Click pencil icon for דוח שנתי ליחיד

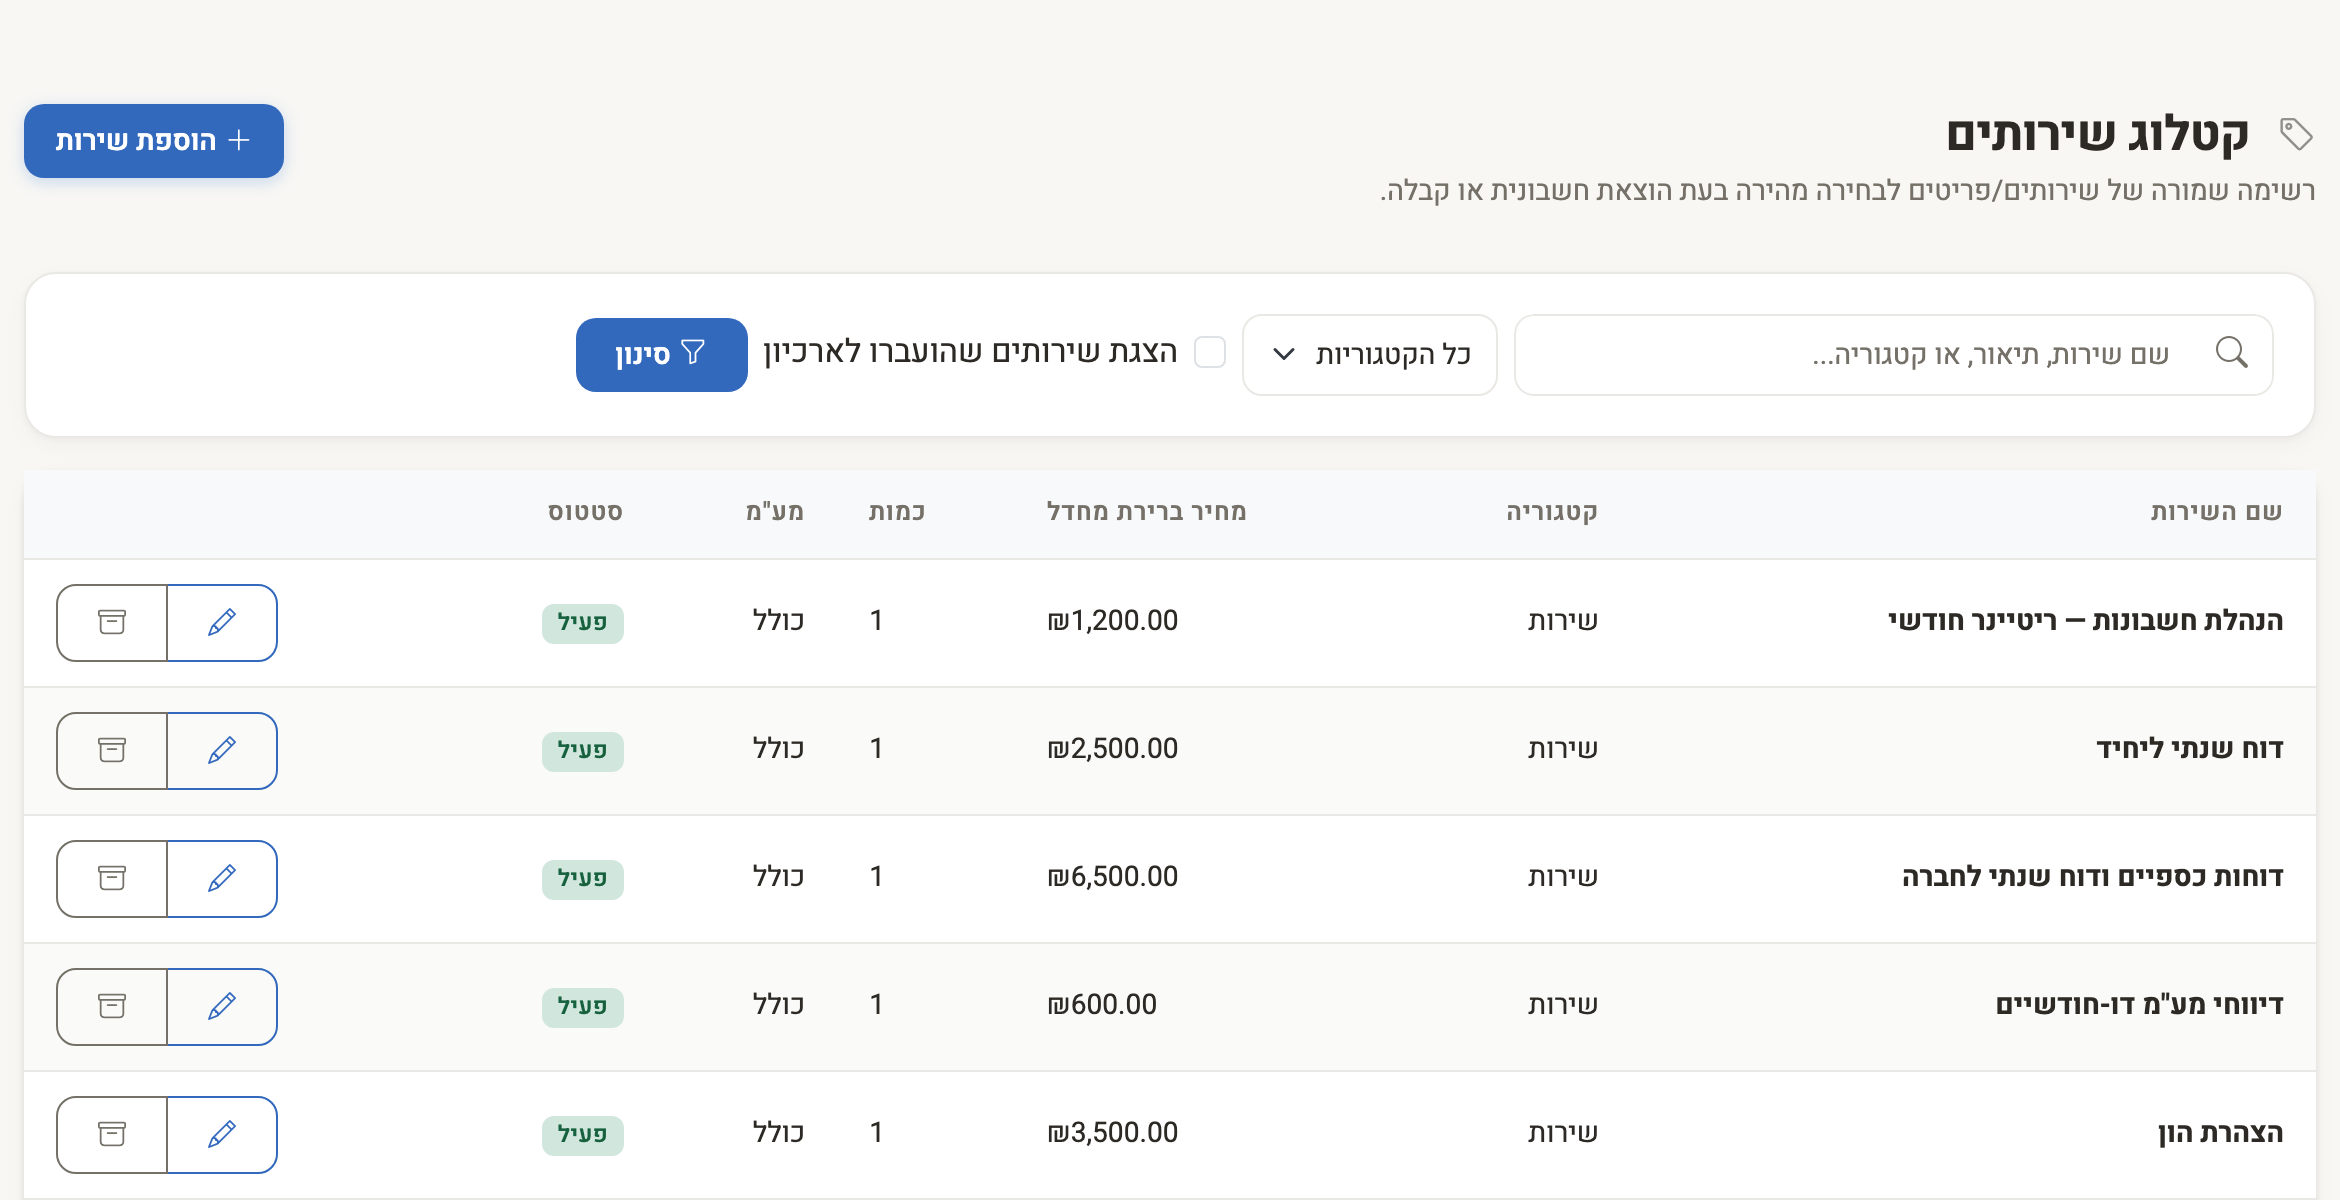click(222, 750)
